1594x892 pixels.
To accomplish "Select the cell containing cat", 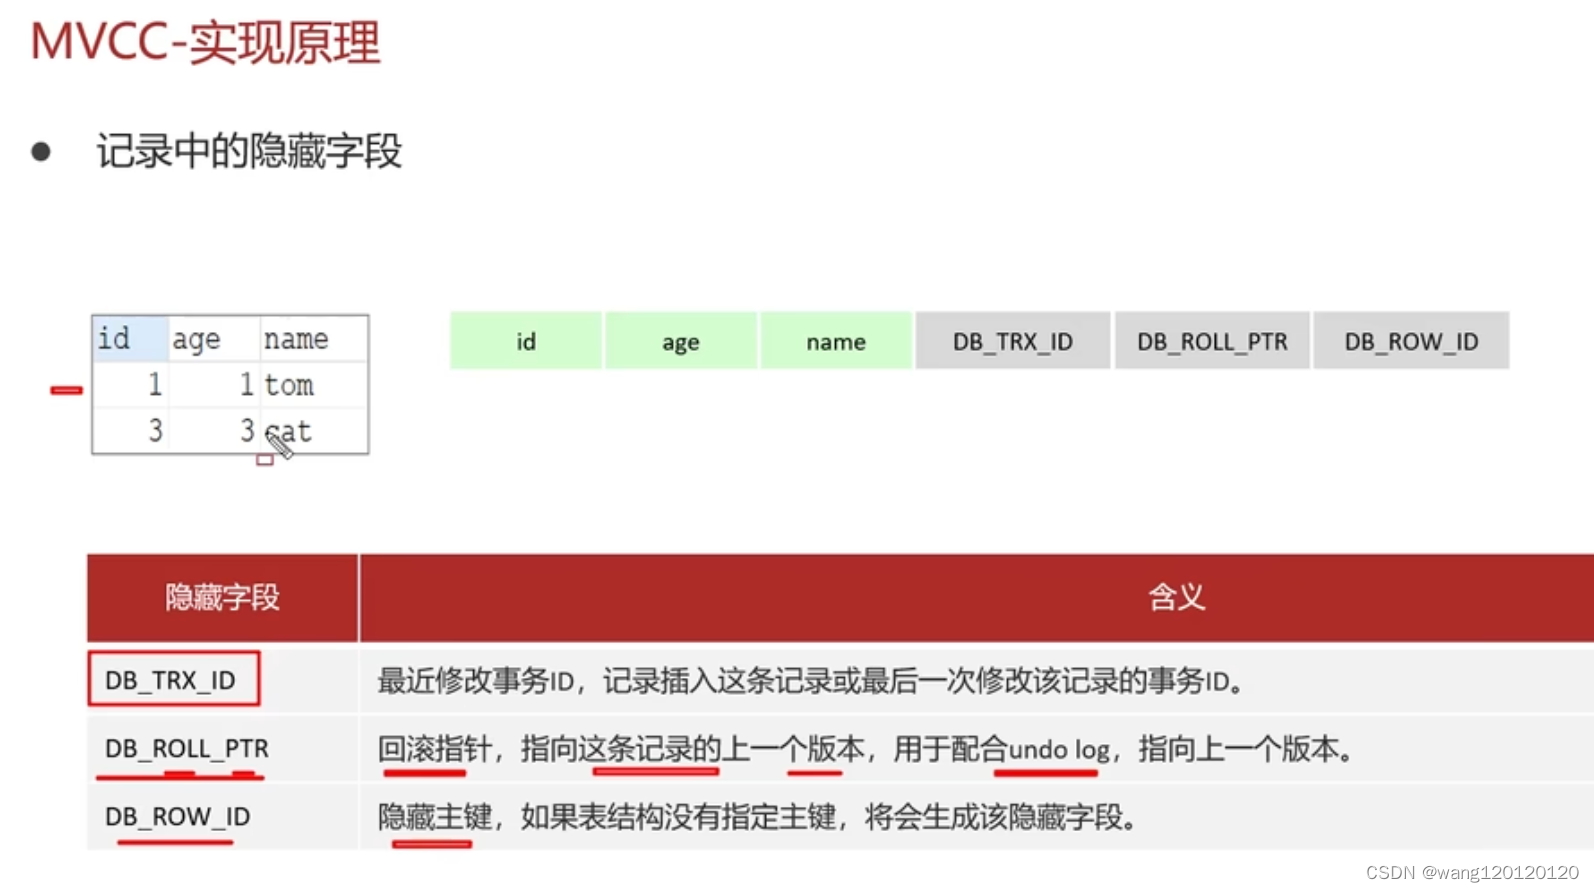I will coord(313,430).
